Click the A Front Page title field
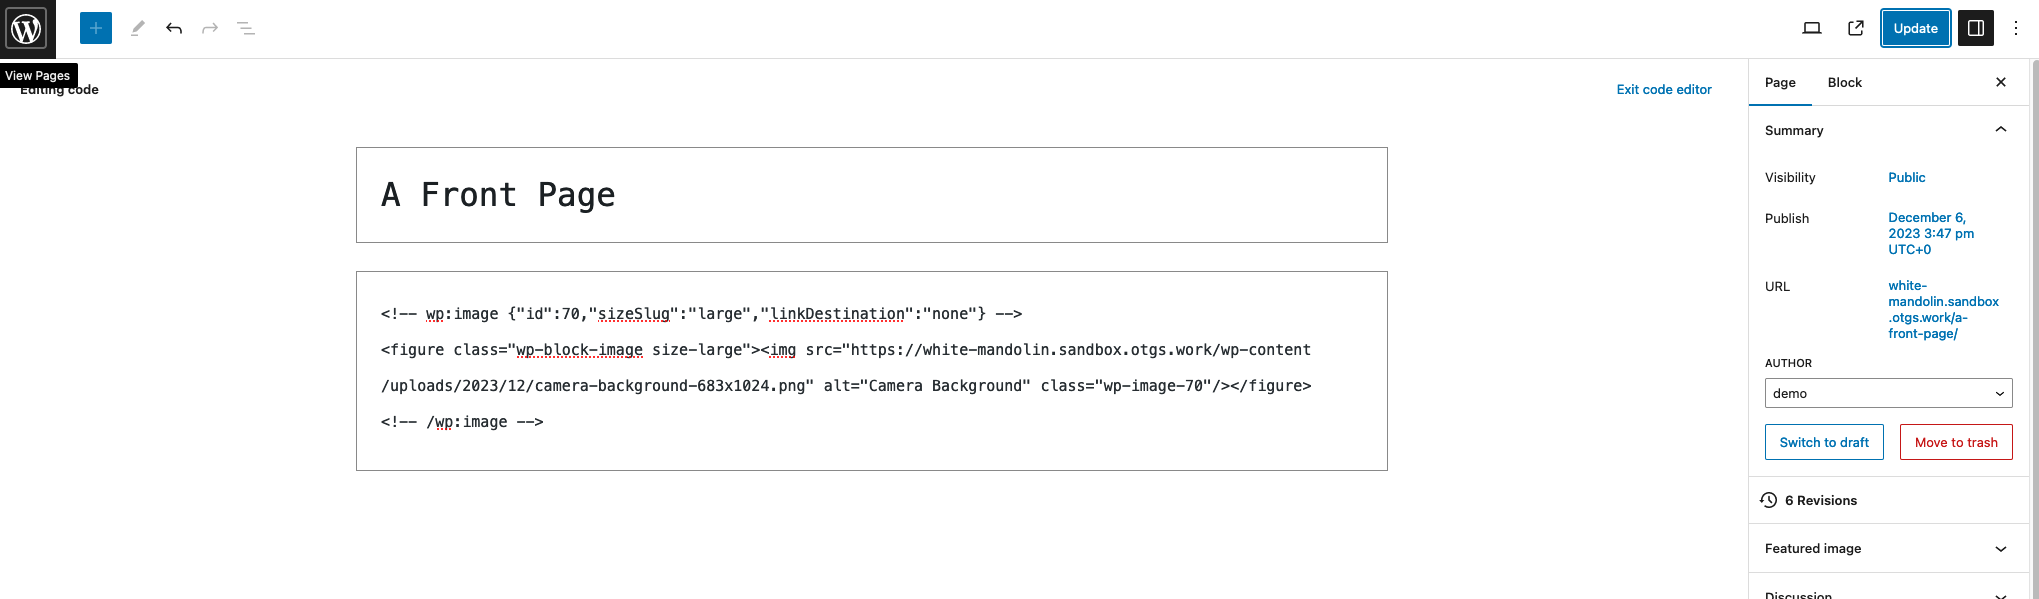This screenshot has width=2039, height=599. click(x=872, y=195)
